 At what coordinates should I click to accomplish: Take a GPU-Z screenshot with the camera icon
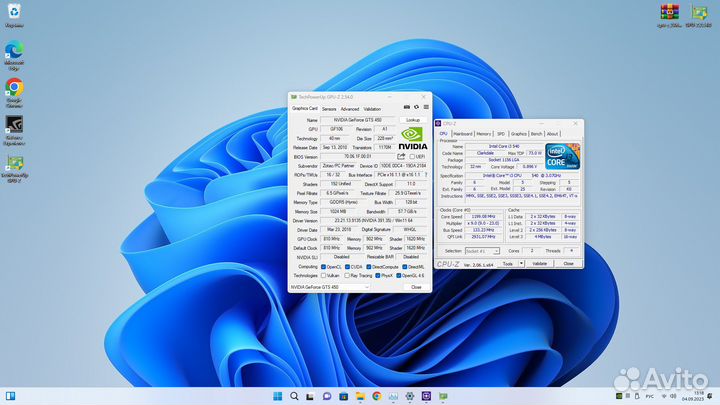(x=406, y=107)
